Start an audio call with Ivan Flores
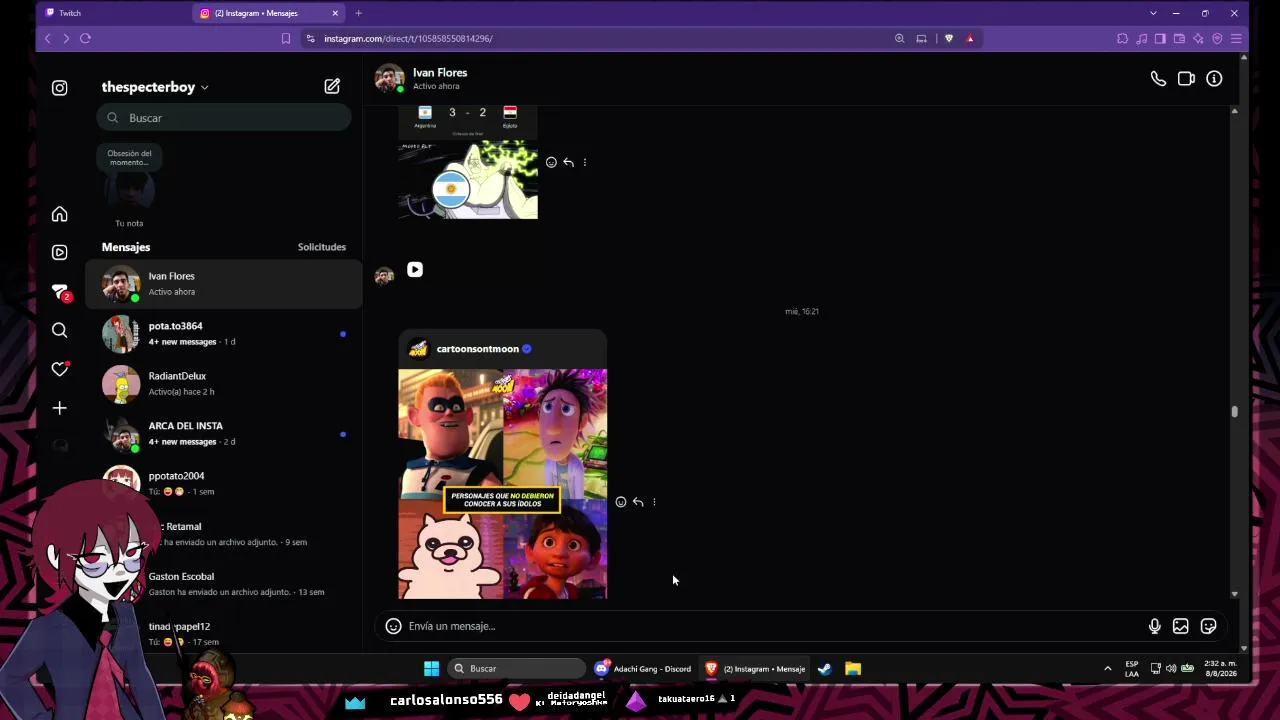 (1158, 79)
